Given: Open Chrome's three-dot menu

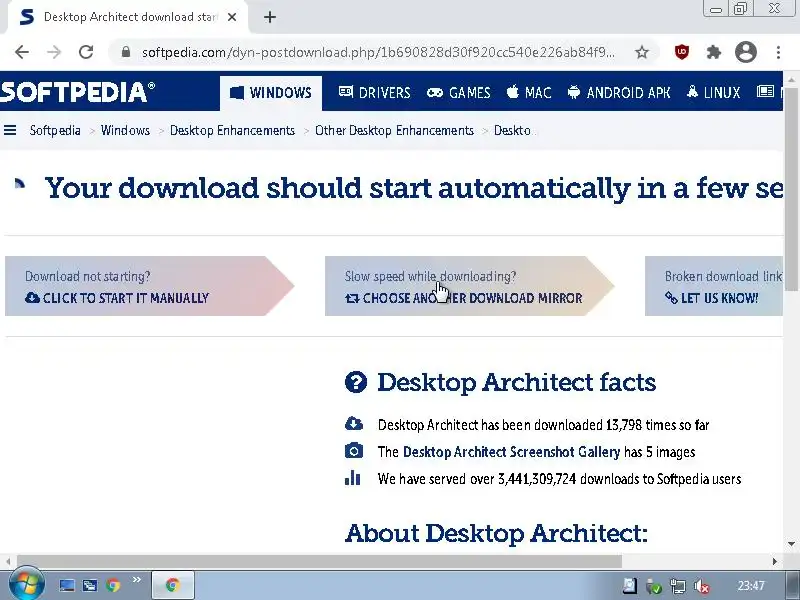Looking at the screenshot, I should tap(778, 52).
